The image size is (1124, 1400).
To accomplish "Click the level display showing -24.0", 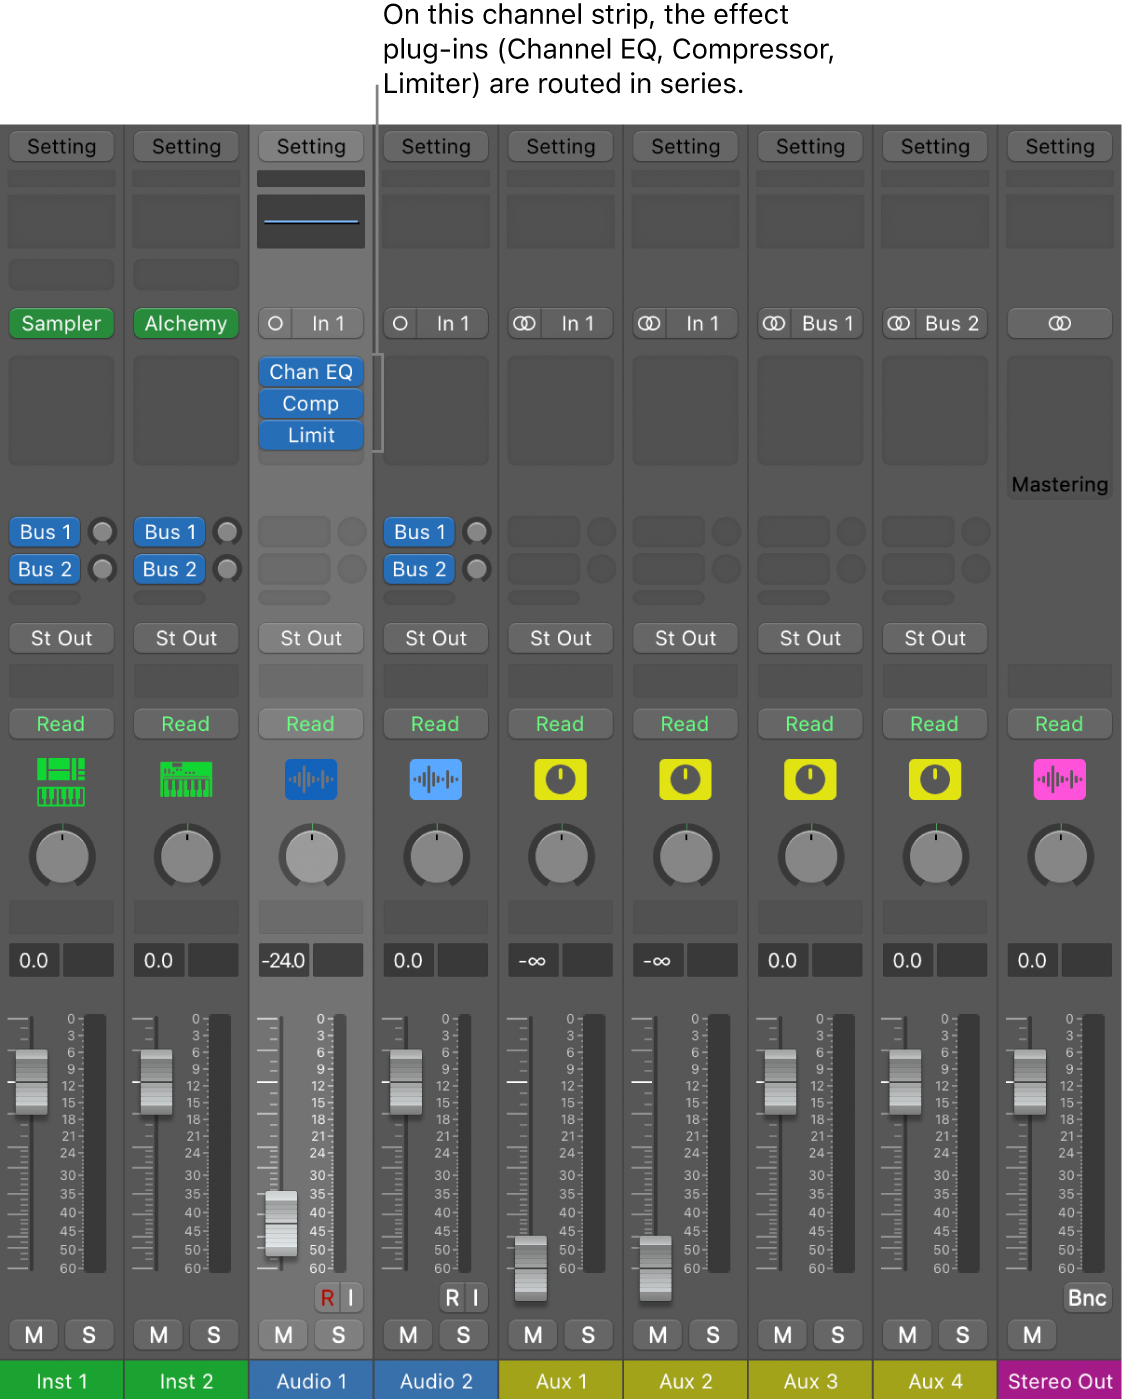I will click(283, 960).
